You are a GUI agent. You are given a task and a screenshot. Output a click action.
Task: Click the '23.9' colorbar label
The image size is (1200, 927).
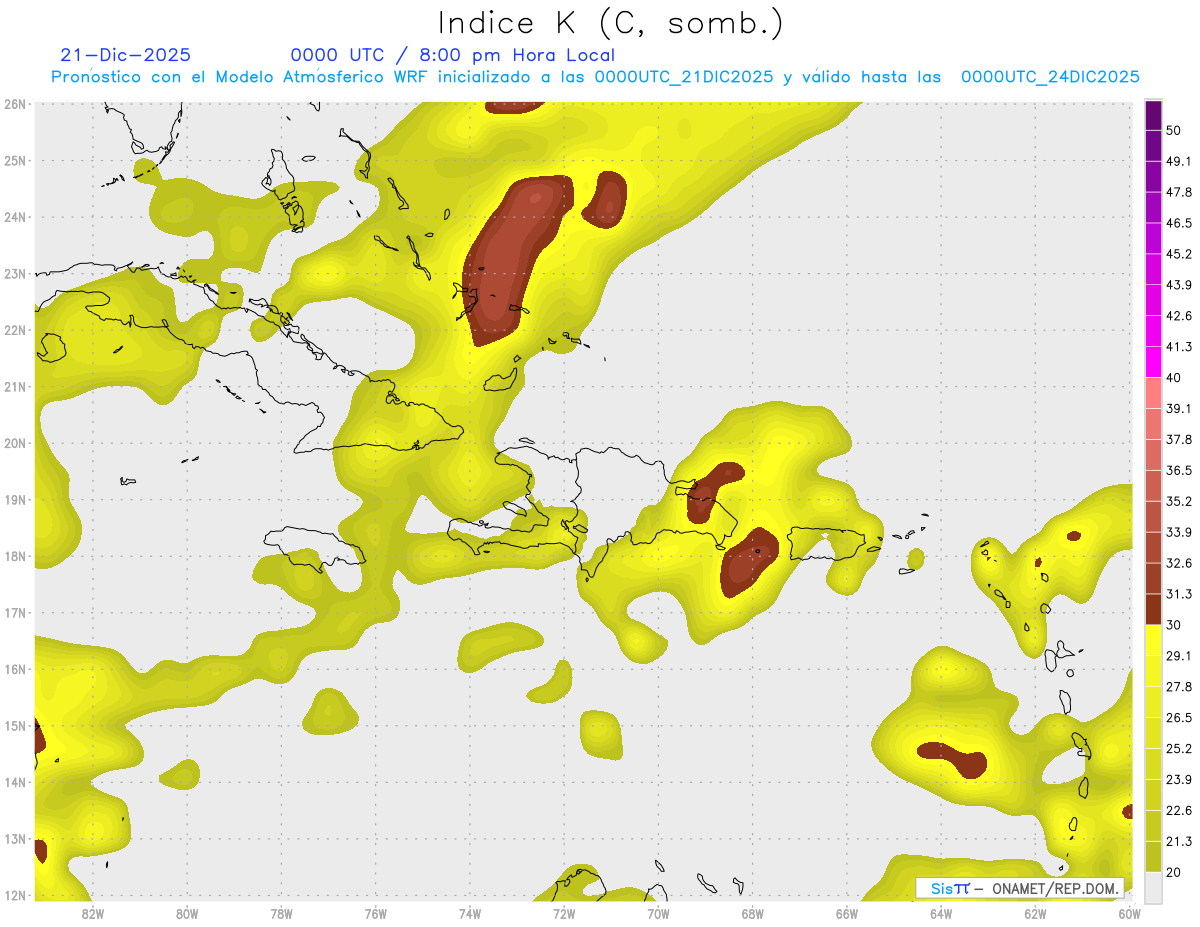(x=1179, y=780)
